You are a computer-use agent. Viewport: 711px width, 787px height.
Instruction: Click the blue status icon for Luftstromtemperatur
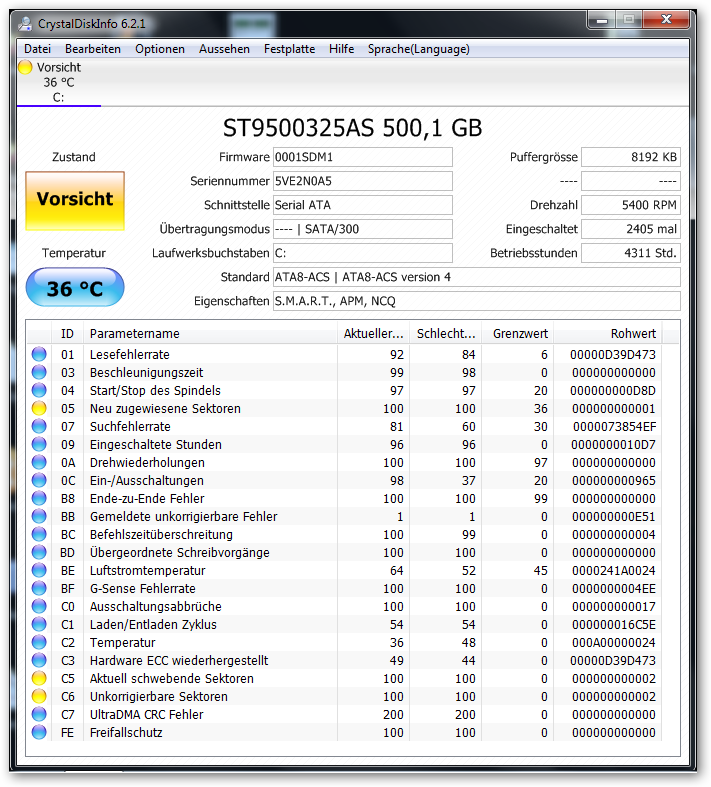tap(39, 571)
